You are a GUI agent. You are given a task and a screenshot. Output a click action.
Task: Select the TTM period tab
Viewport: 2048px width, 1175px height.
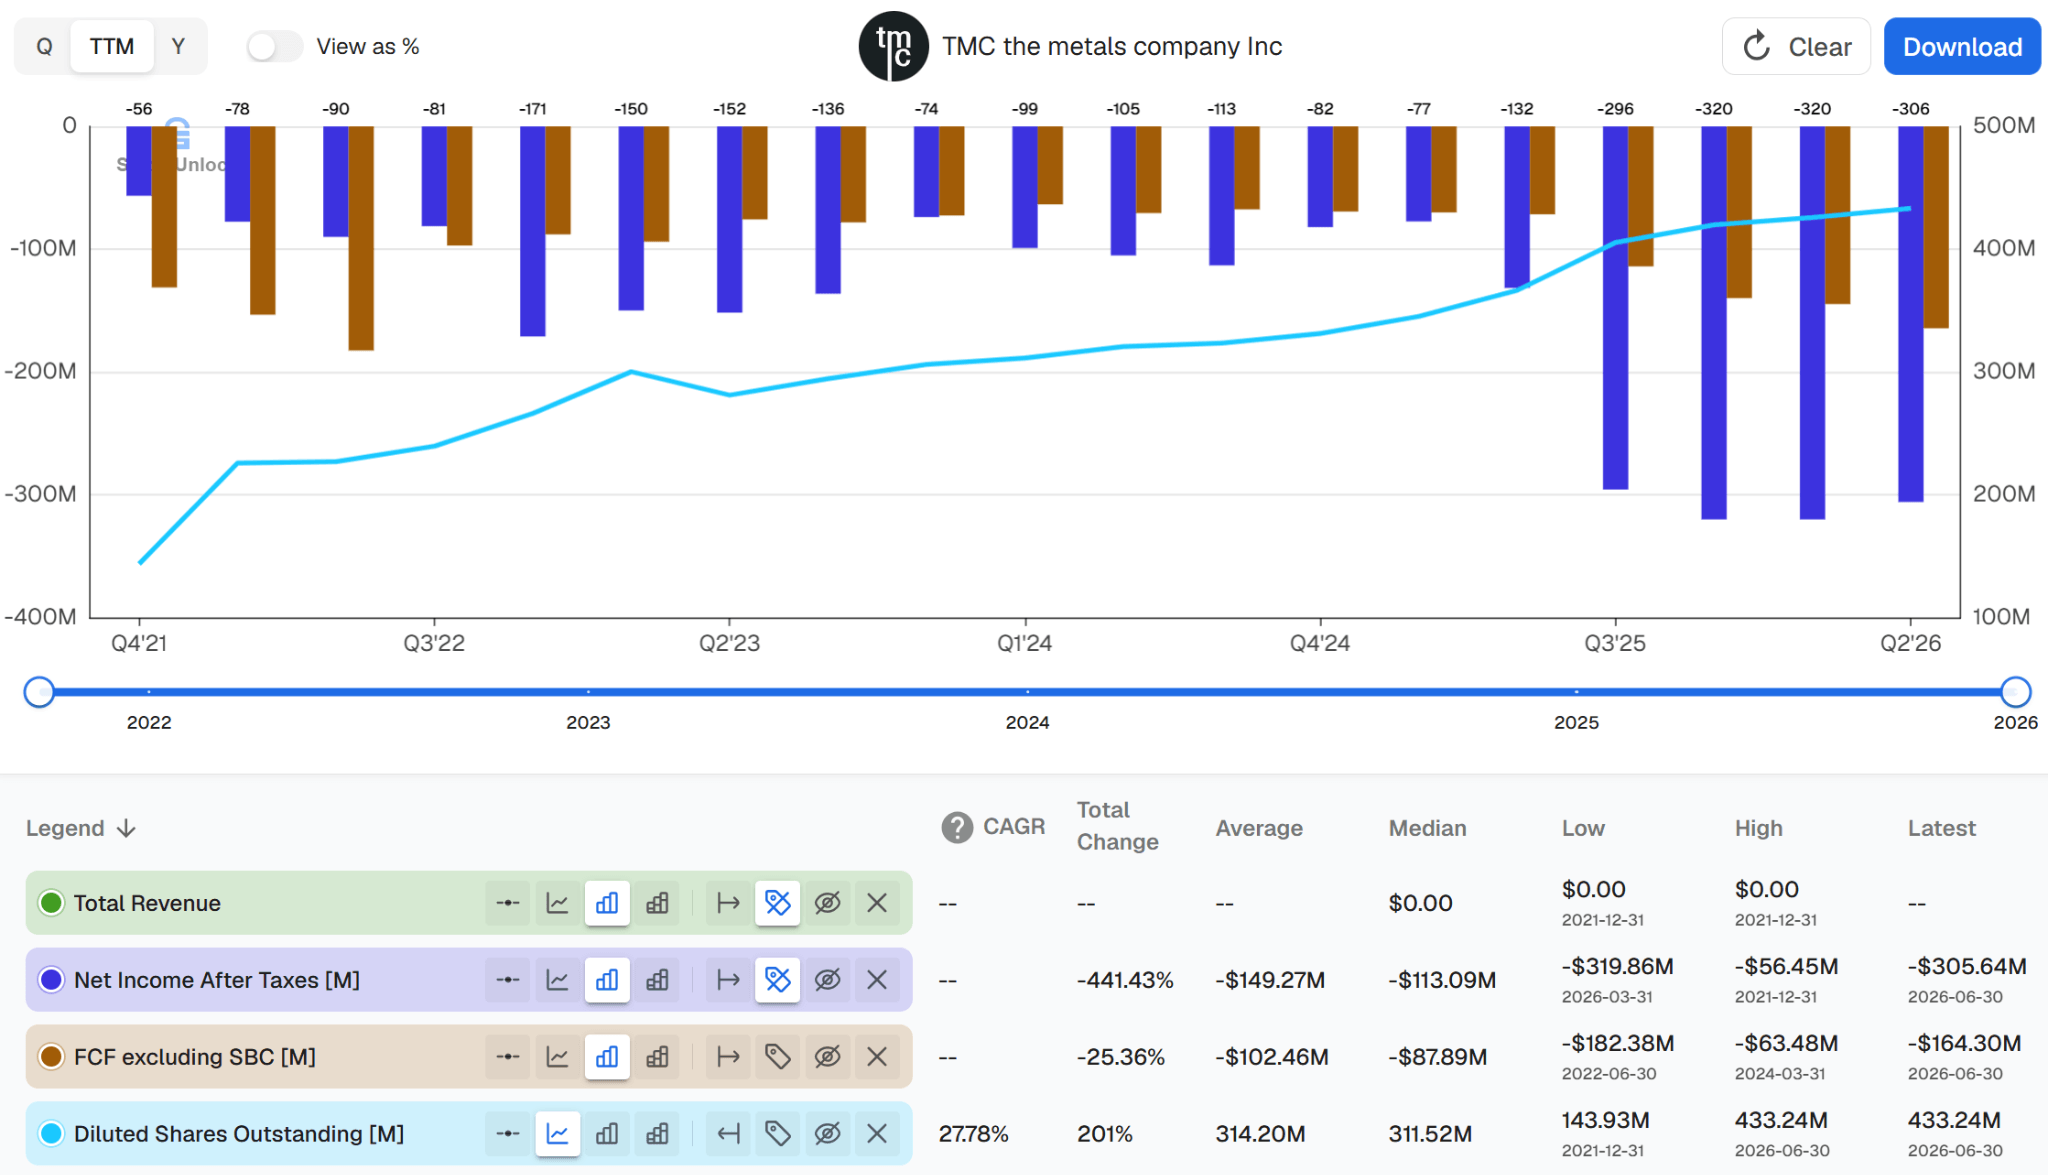(111, 46)
